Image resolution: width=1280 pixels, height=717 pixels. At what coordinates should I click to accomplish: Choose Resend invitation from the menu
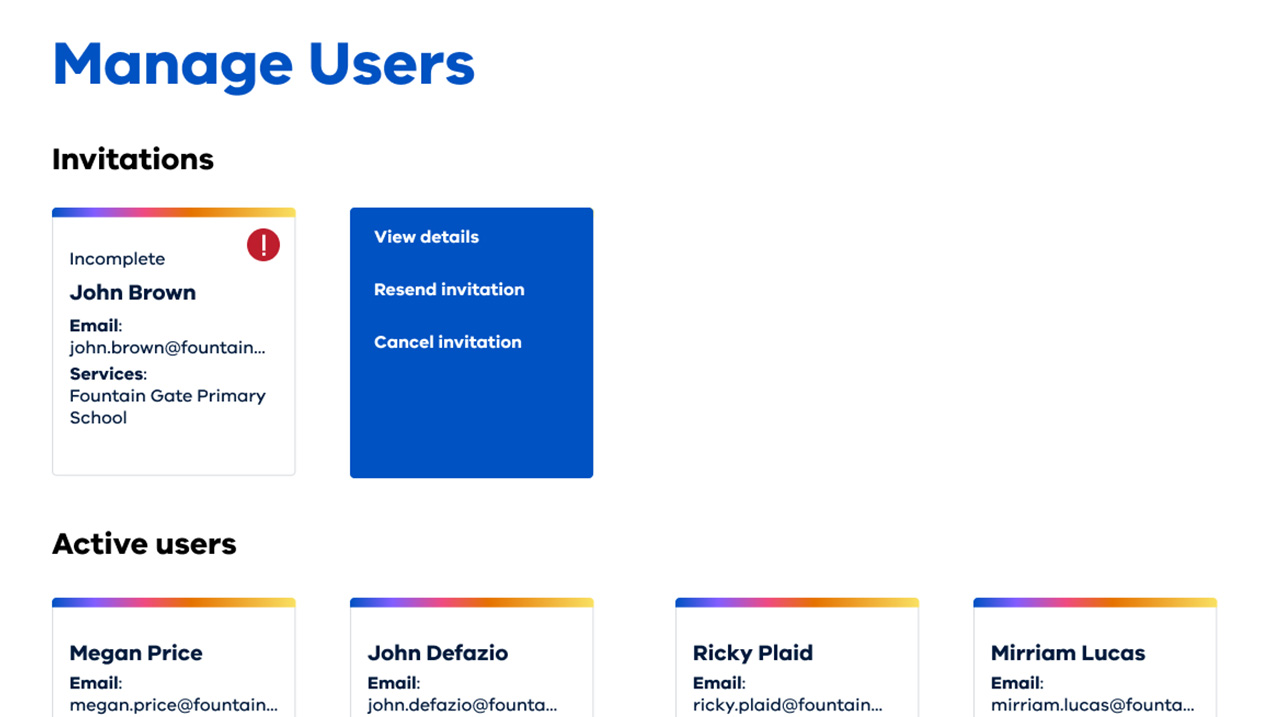click(449, 290)
